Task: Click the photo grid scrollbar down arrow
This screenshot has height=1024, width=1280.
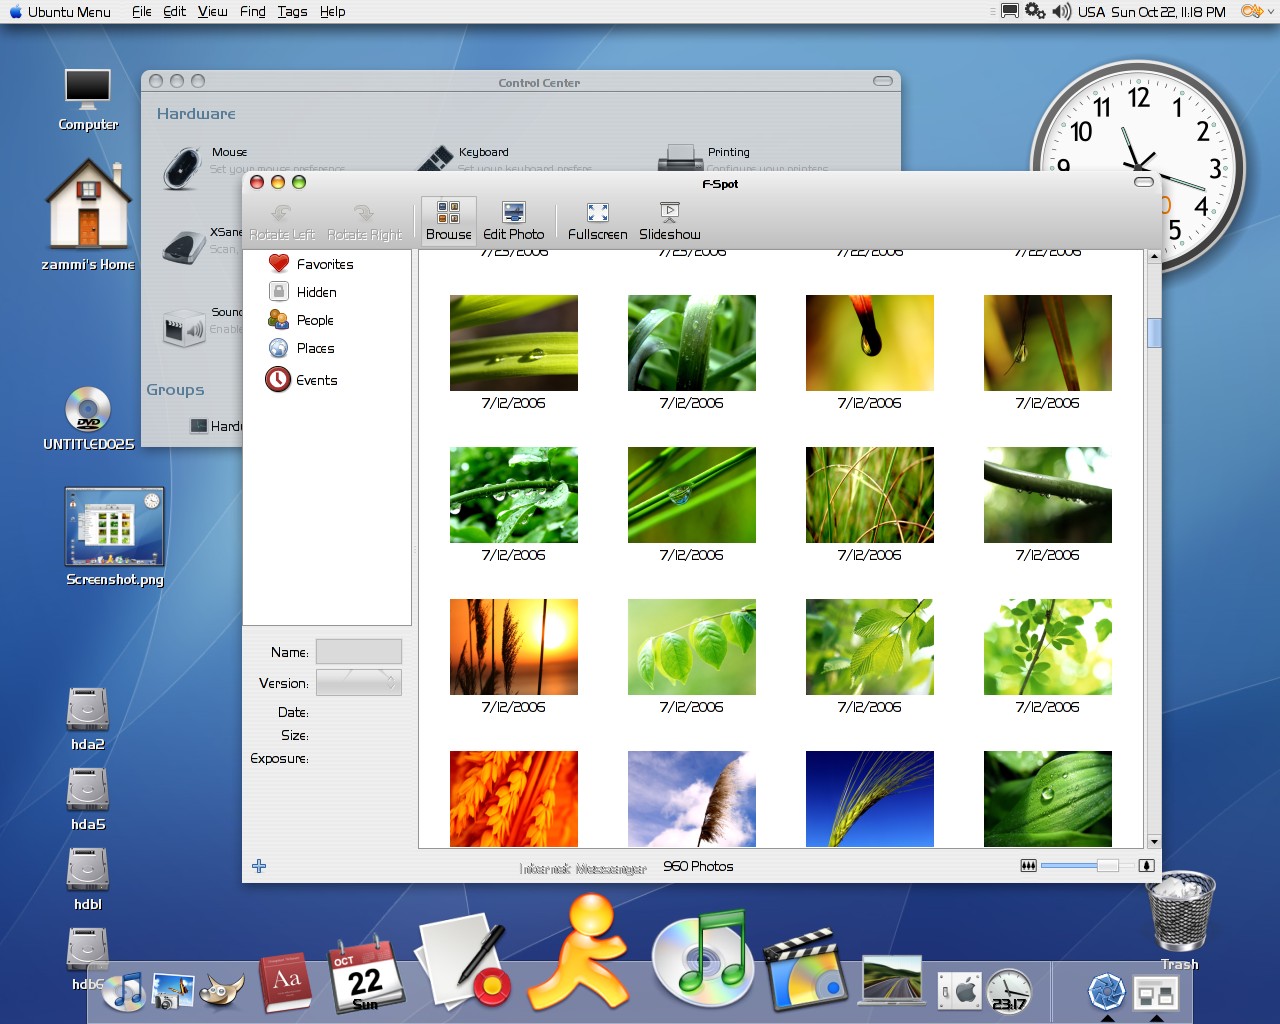Action: [x=1154, y=842]
